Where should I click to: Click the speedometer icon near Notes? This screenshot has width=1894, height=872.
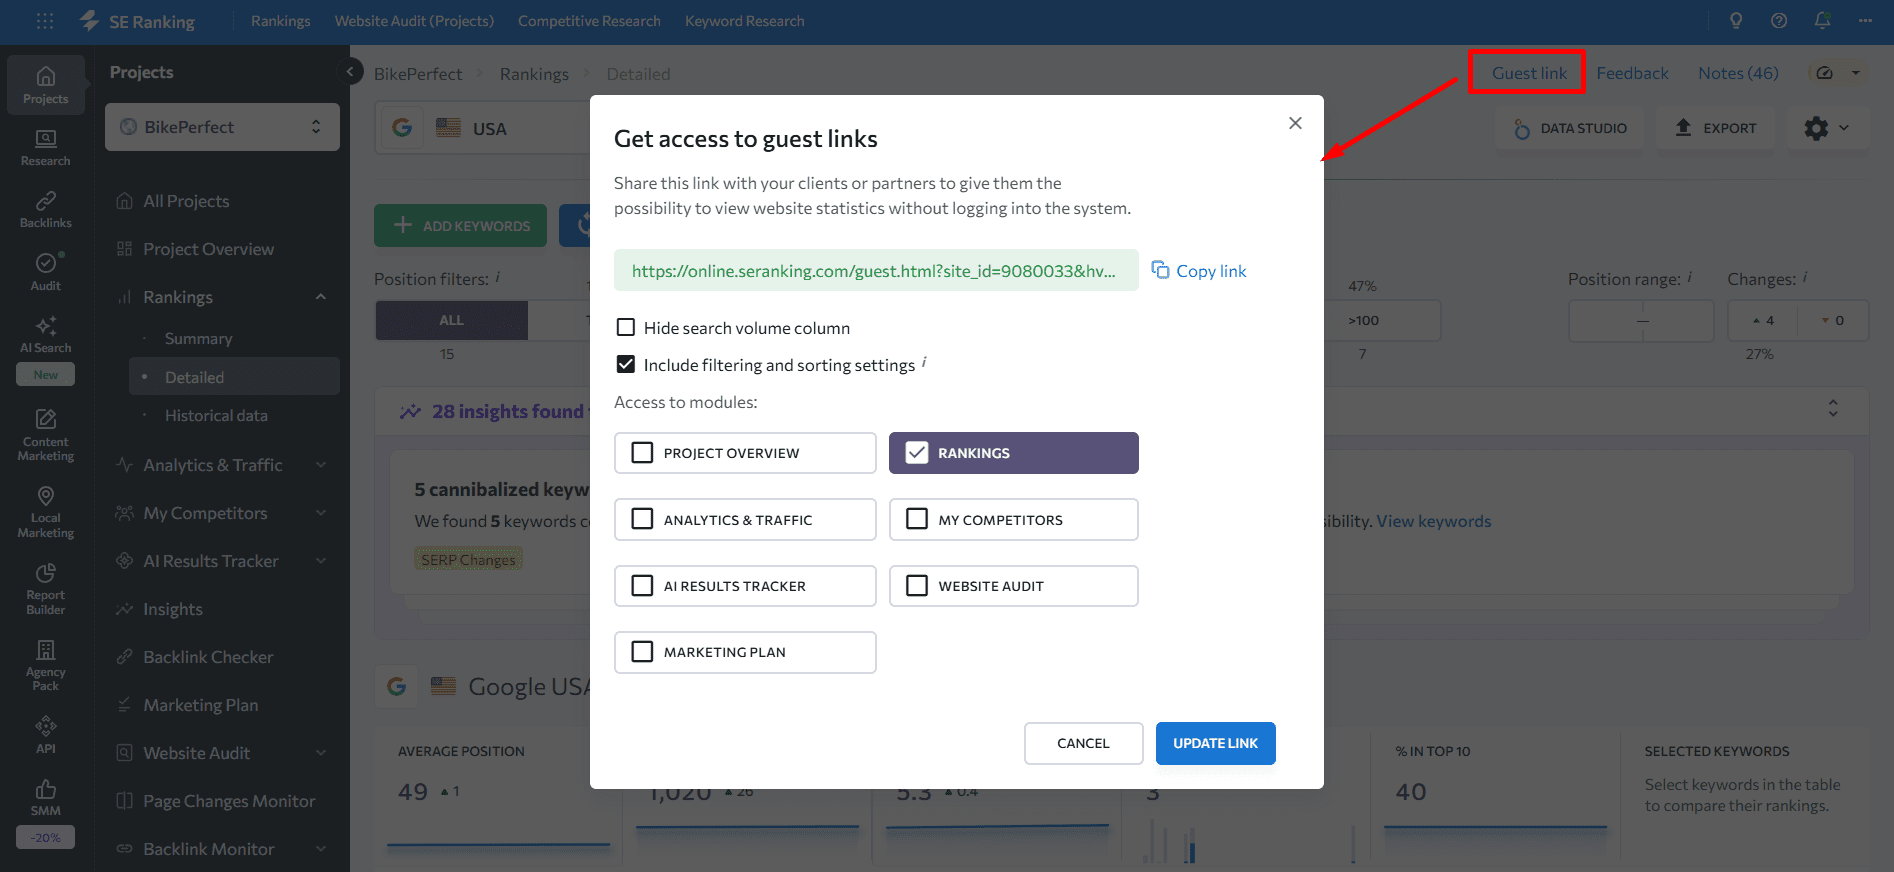(1824, 73)
